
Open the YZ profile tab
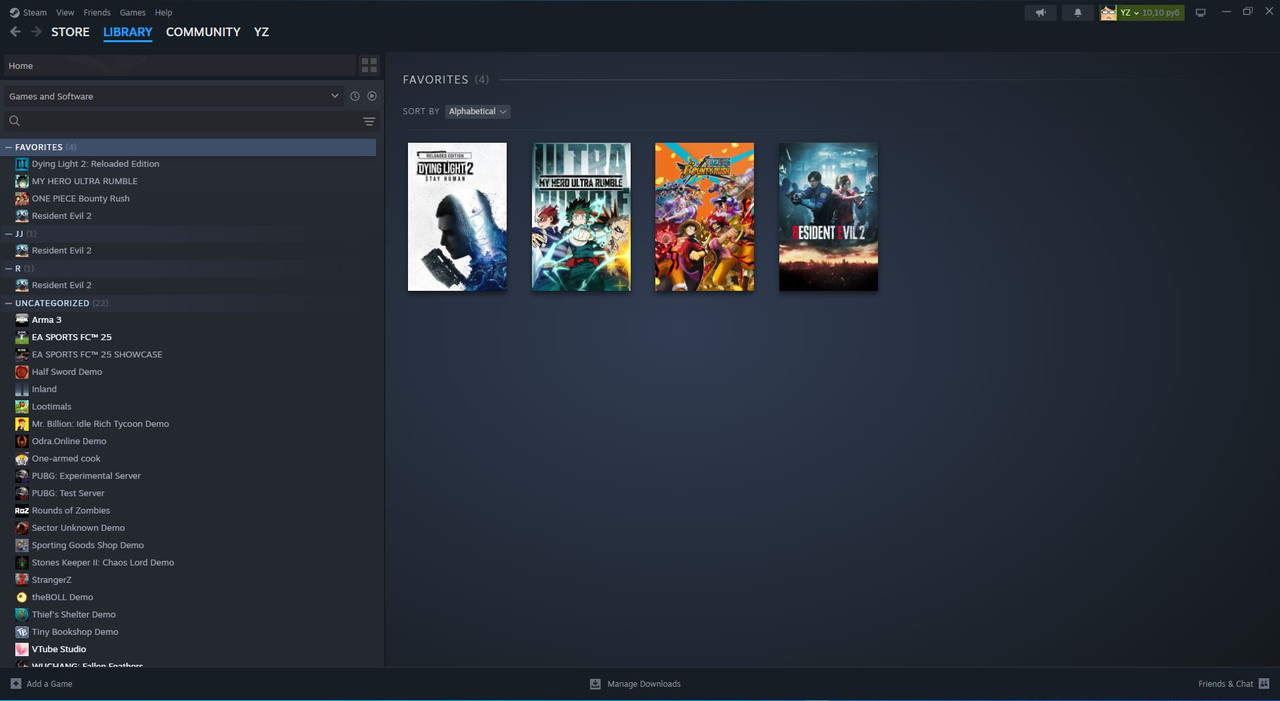point(261,32)
